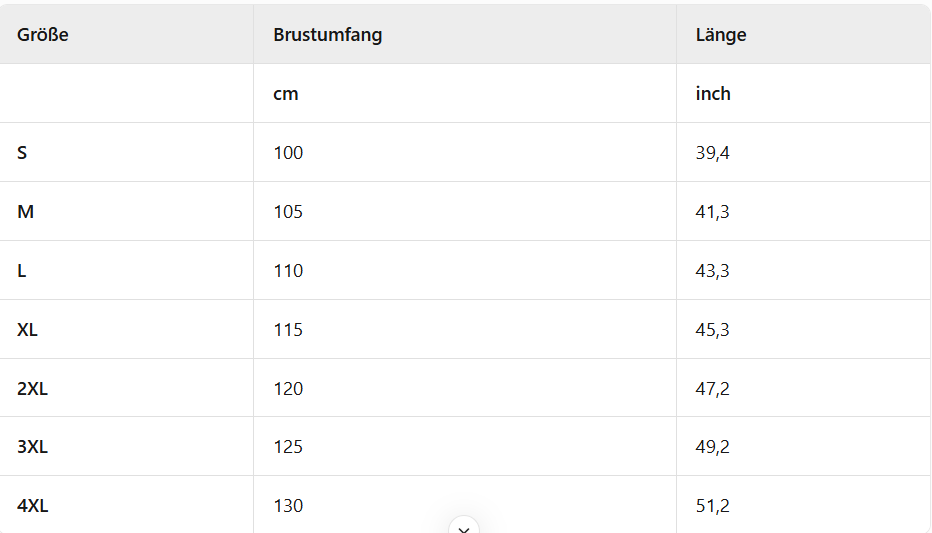This screenshot has width=932, height=533.
Task: Click the Länge column header
Action: [720, 35]
